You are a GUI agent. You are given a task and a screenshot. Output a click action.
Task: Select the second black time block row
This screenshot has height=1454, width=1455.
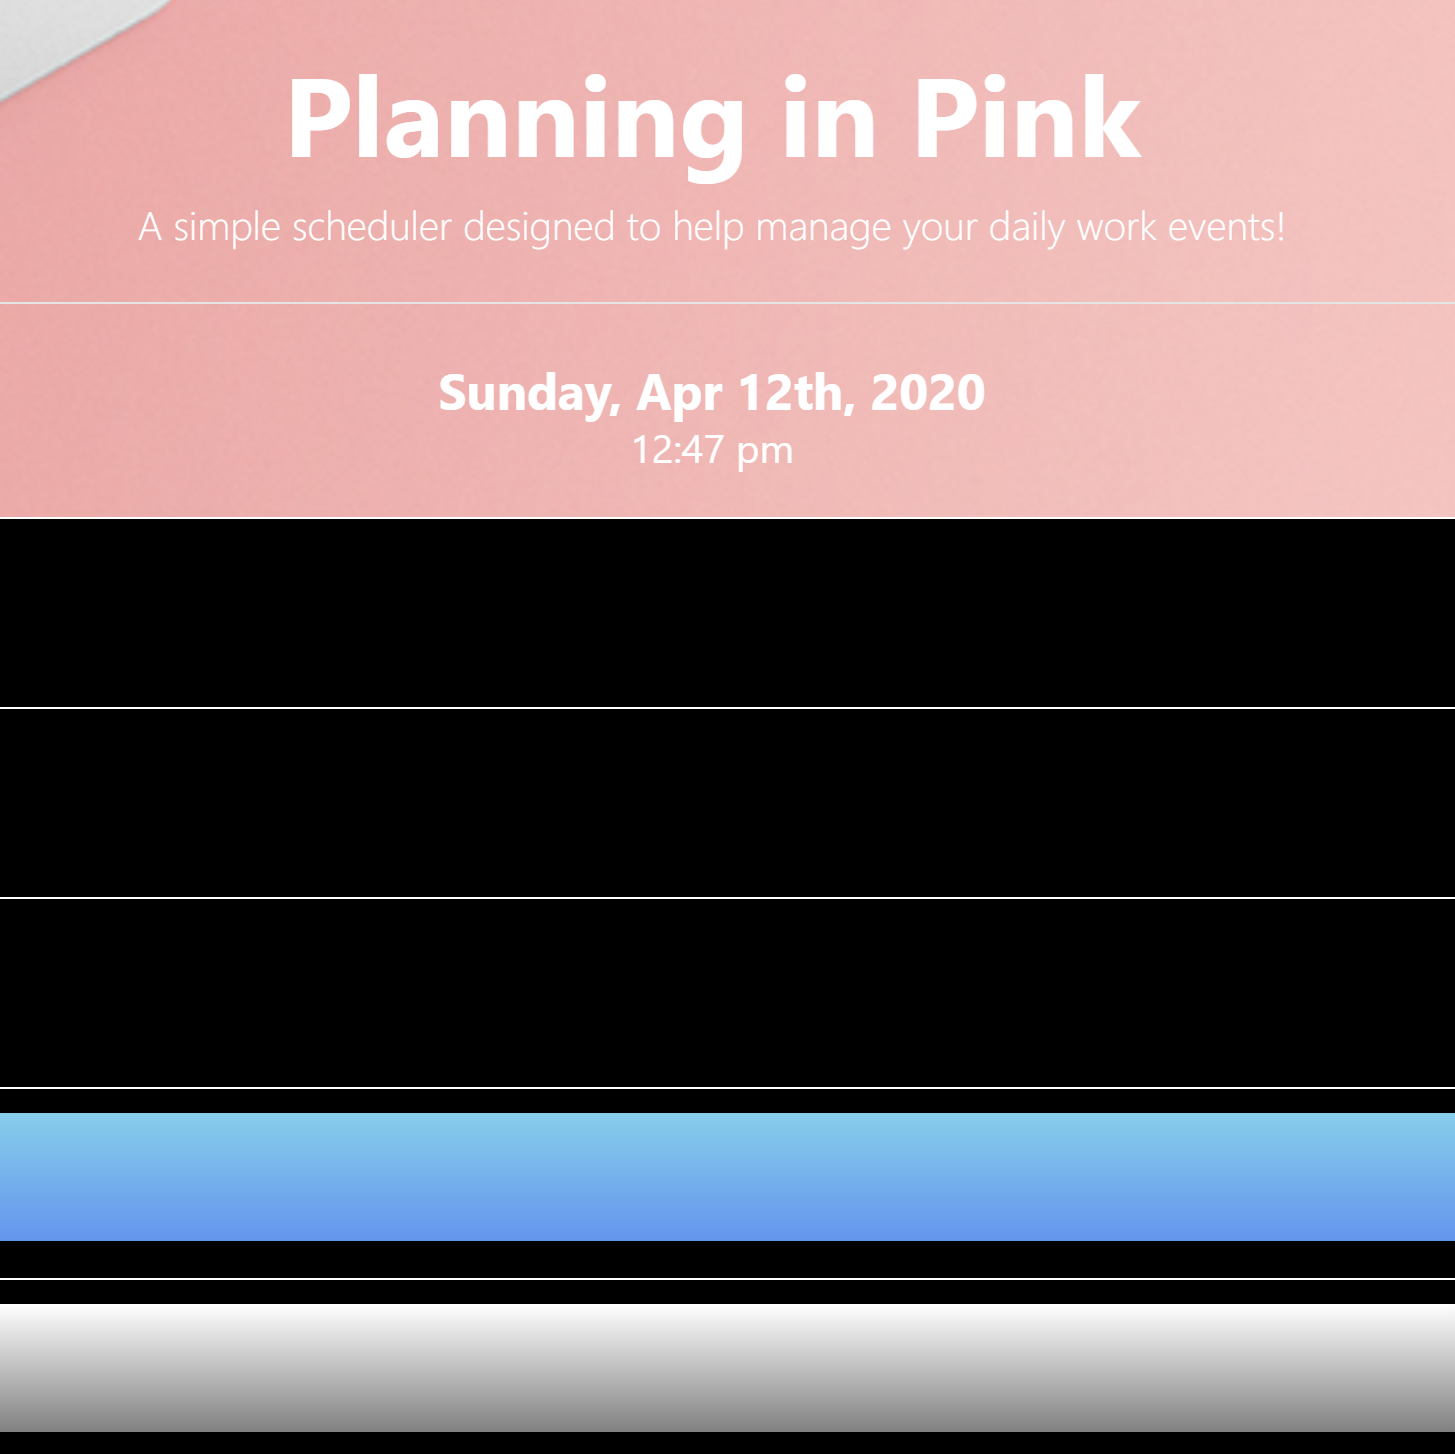tap(727, 802)
